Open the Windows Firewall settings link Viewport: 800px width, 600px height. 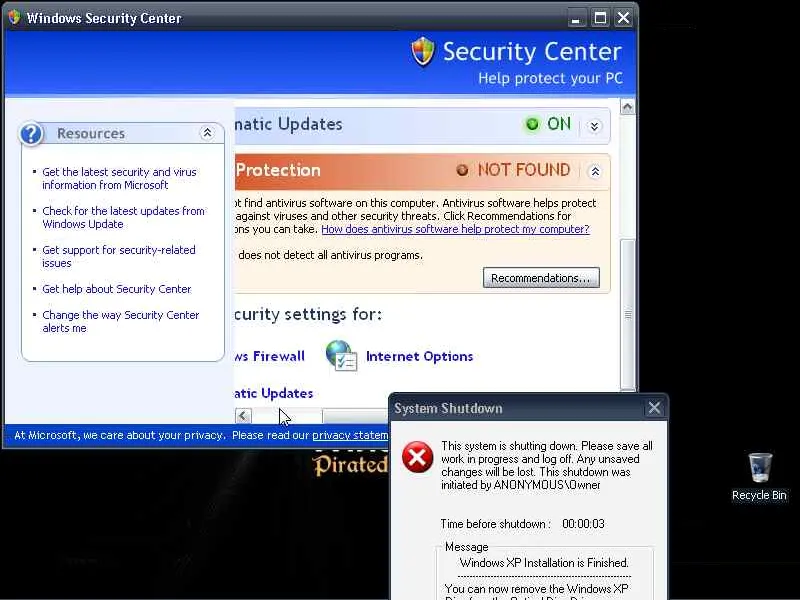[x=270, y=356]
